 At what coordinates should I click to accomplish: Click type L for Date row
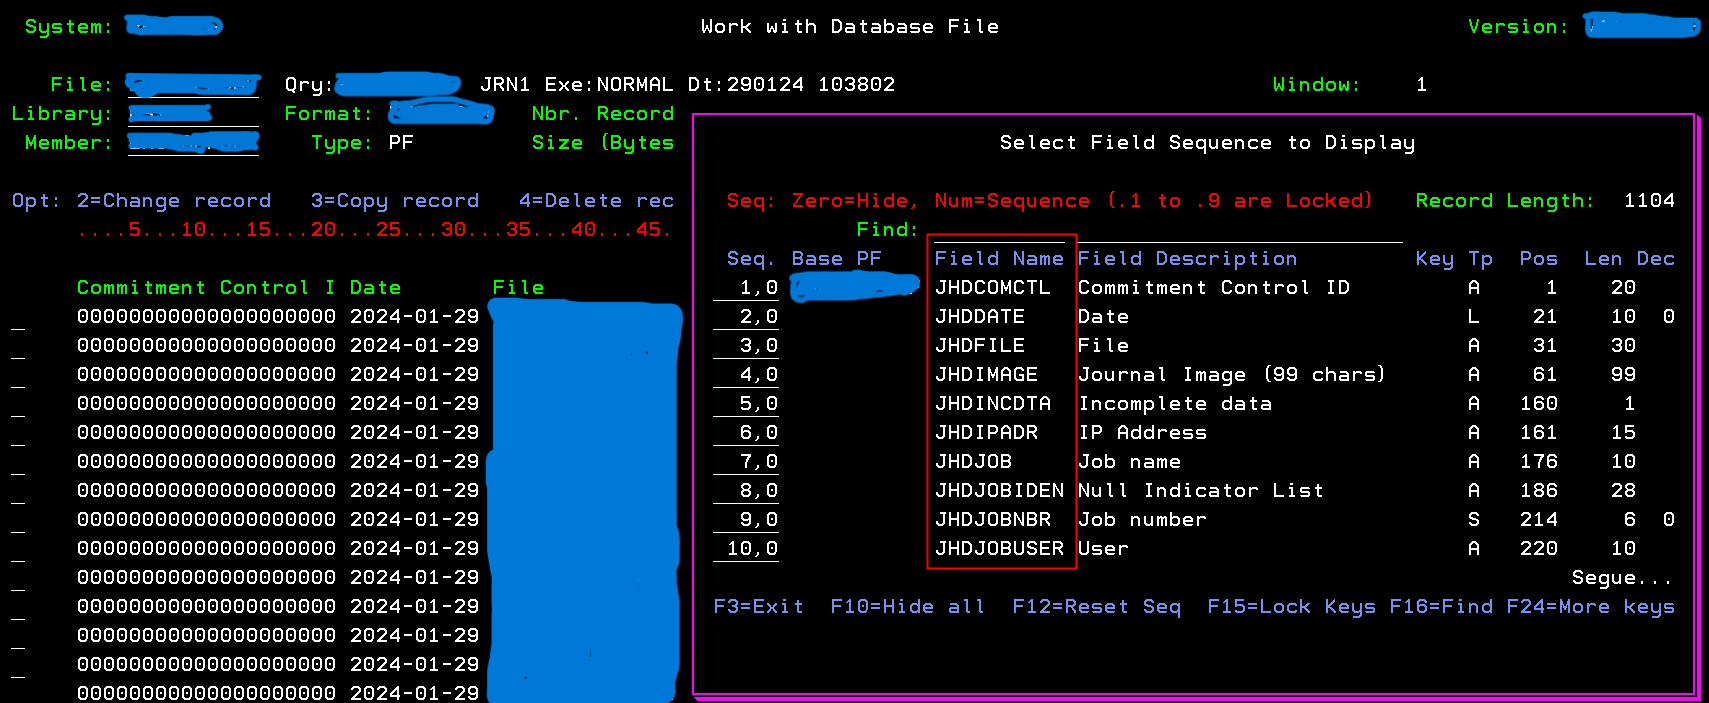click(1474, 317)
